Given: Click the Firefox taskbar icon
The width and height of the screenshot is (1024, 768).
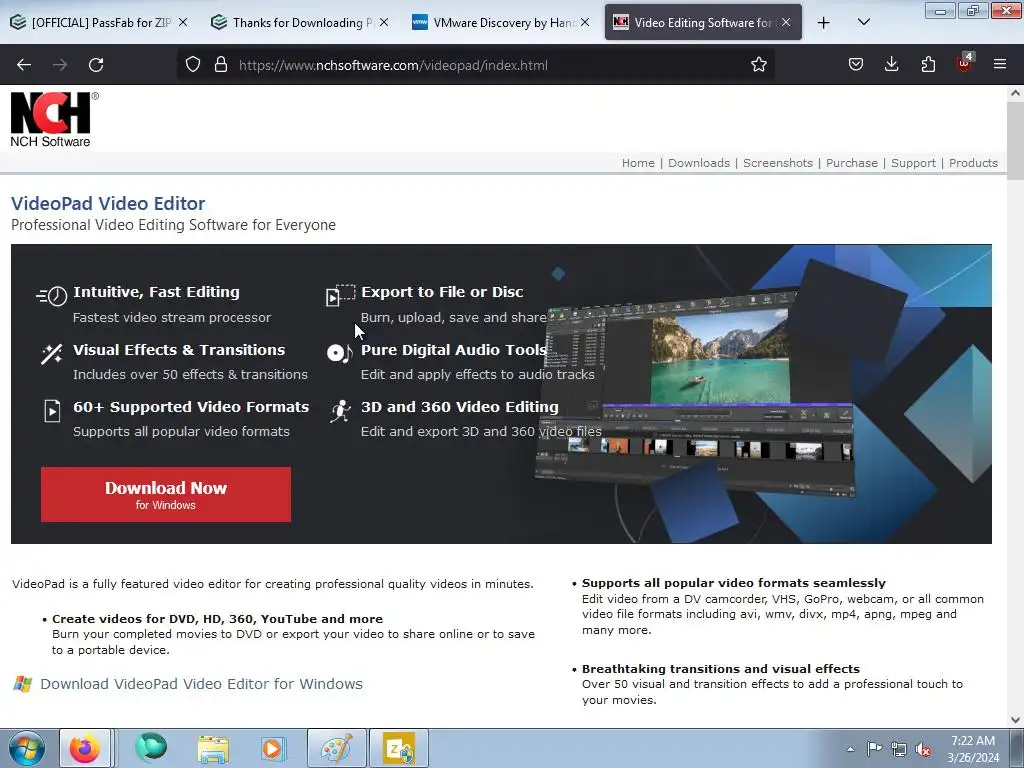Looking at the screenshot, I should (x=85, y=748).
